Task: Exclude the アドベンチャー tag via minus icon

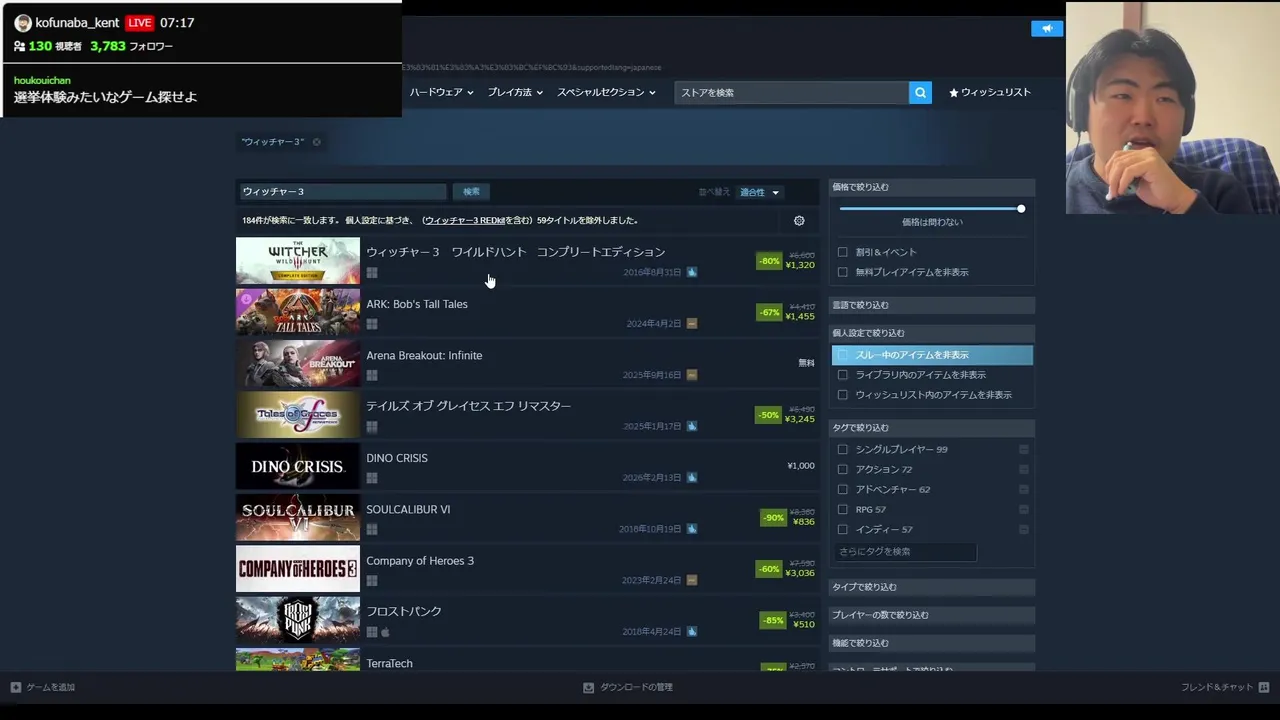Action: click(1024, 489)
